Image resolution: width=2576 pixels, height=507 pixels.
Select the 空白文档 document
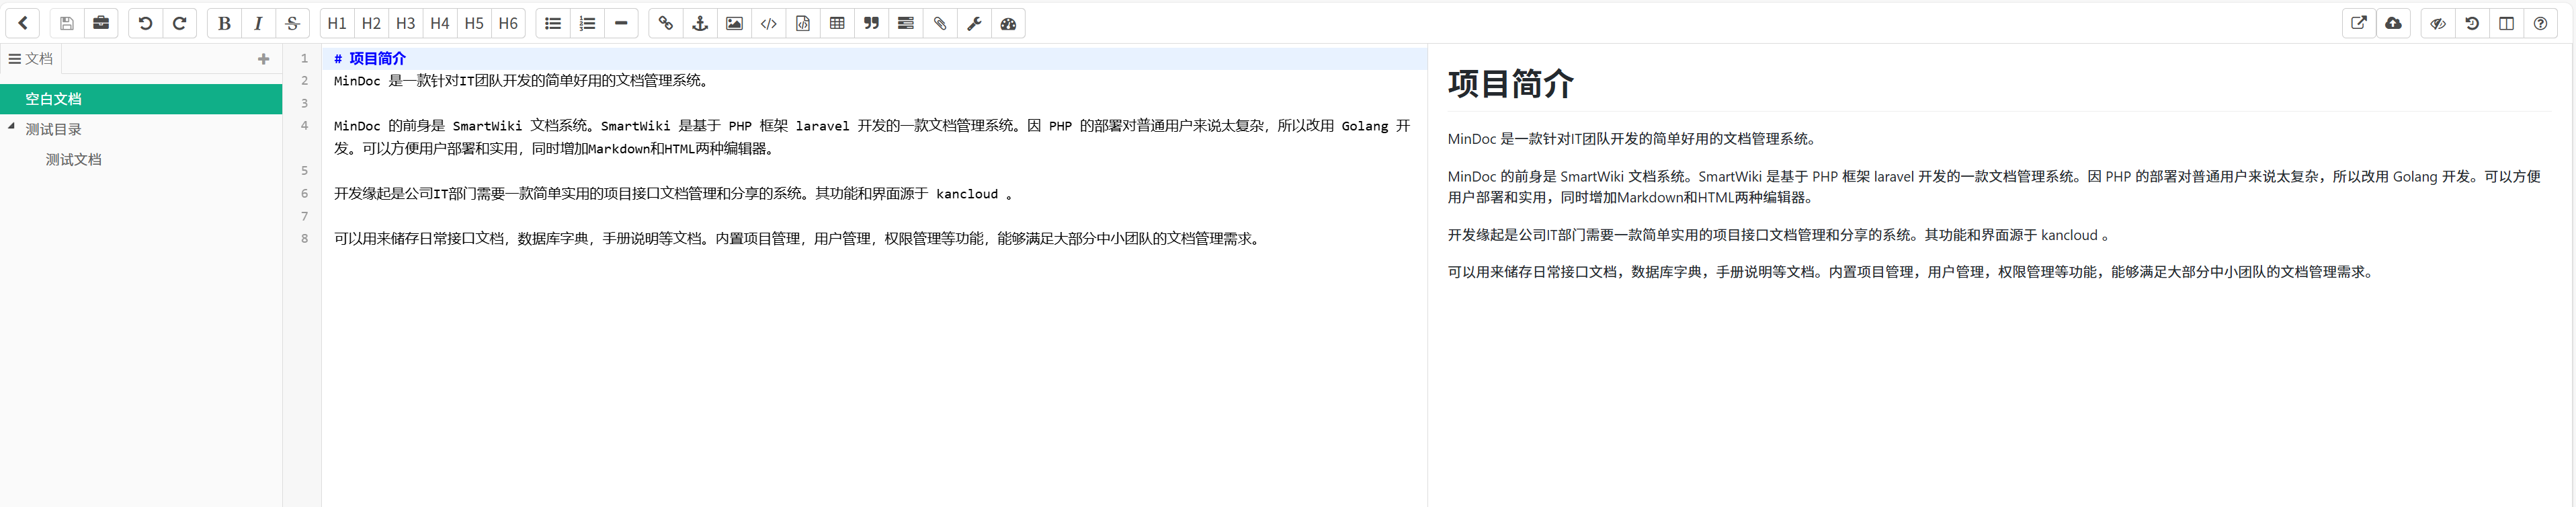tap(54, 99)
